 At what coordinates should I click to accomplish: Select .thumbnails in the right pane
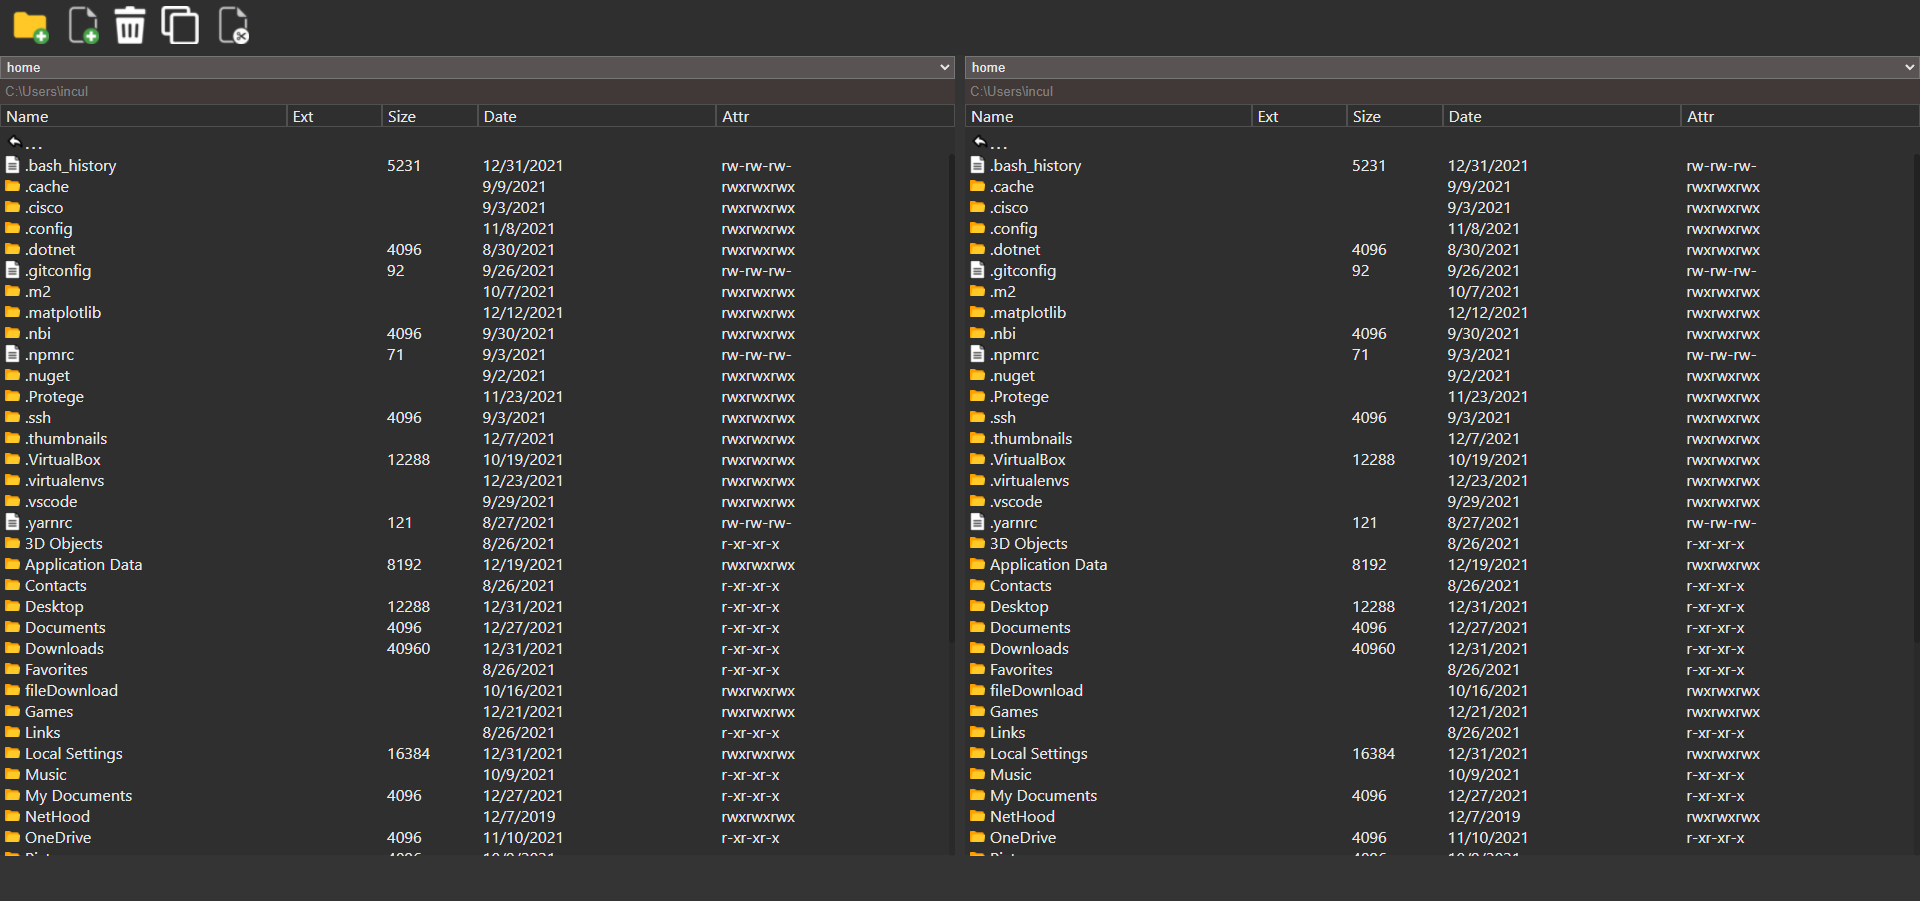click(x=1031, y=438)
